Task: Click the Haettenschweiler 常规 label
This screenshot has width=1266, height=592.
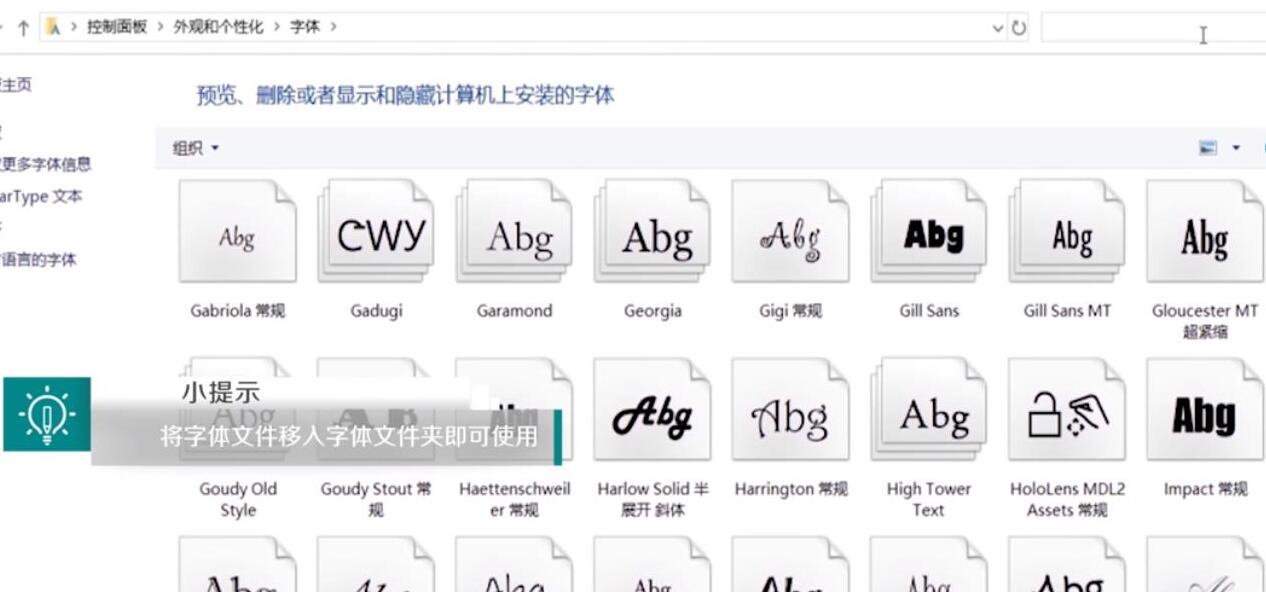Action: coord(514,499)
